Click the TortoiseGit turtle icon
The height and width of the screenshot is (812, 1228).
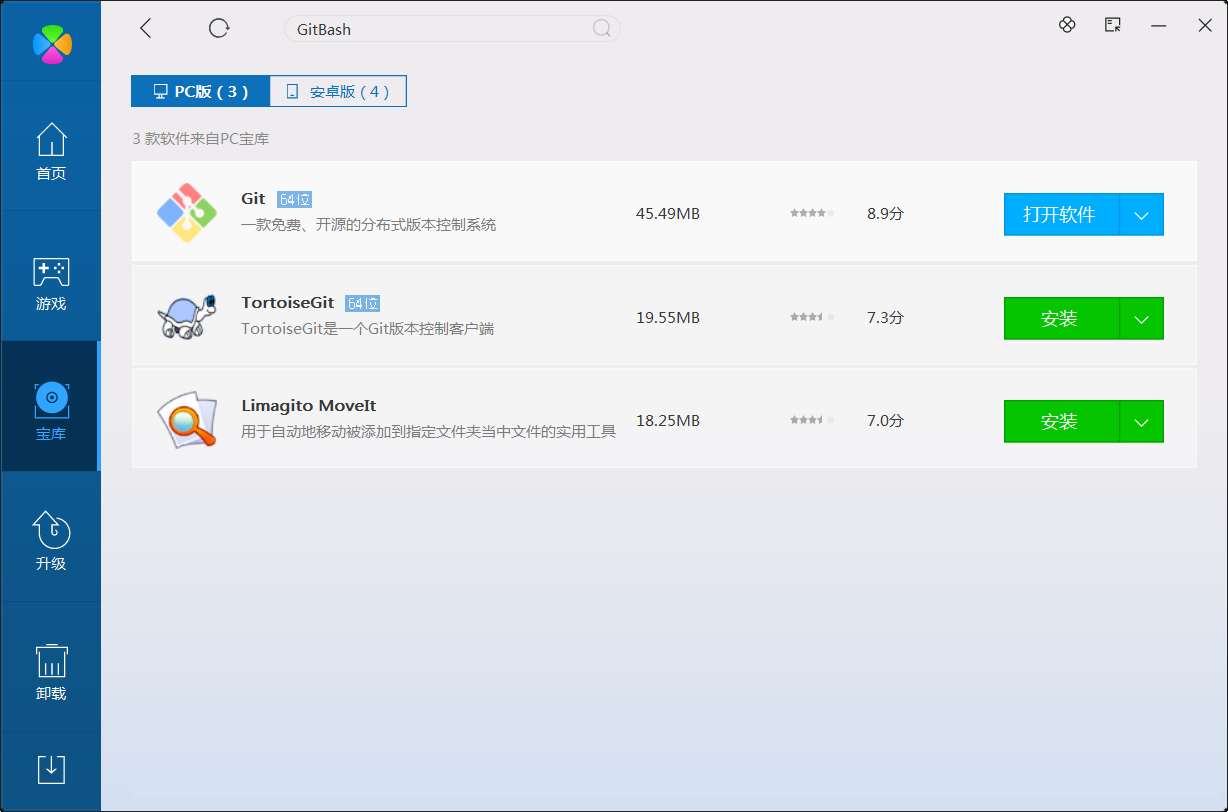tap(187, 317)
